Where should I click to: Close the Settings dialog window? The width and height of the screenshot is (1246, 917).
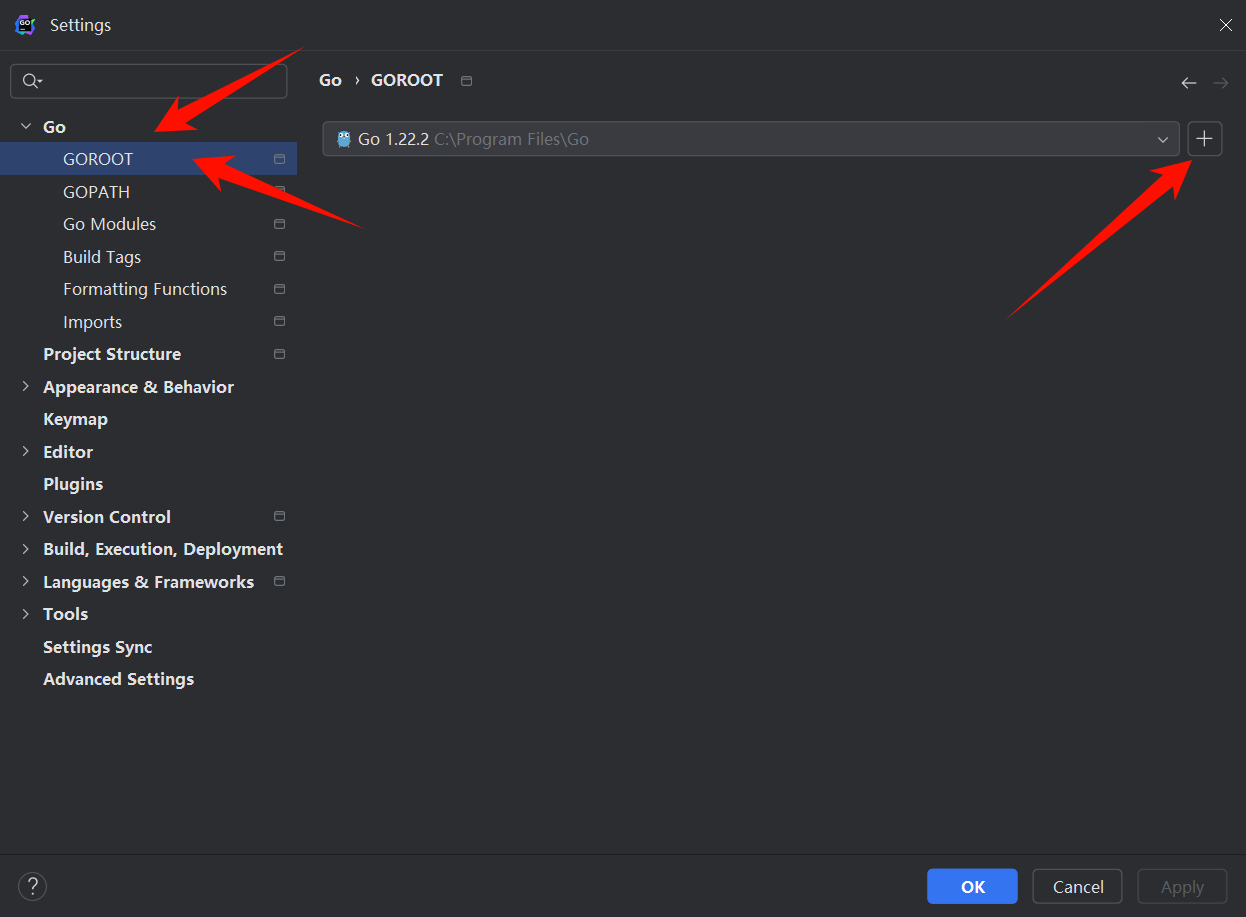tap(1225, 25)
